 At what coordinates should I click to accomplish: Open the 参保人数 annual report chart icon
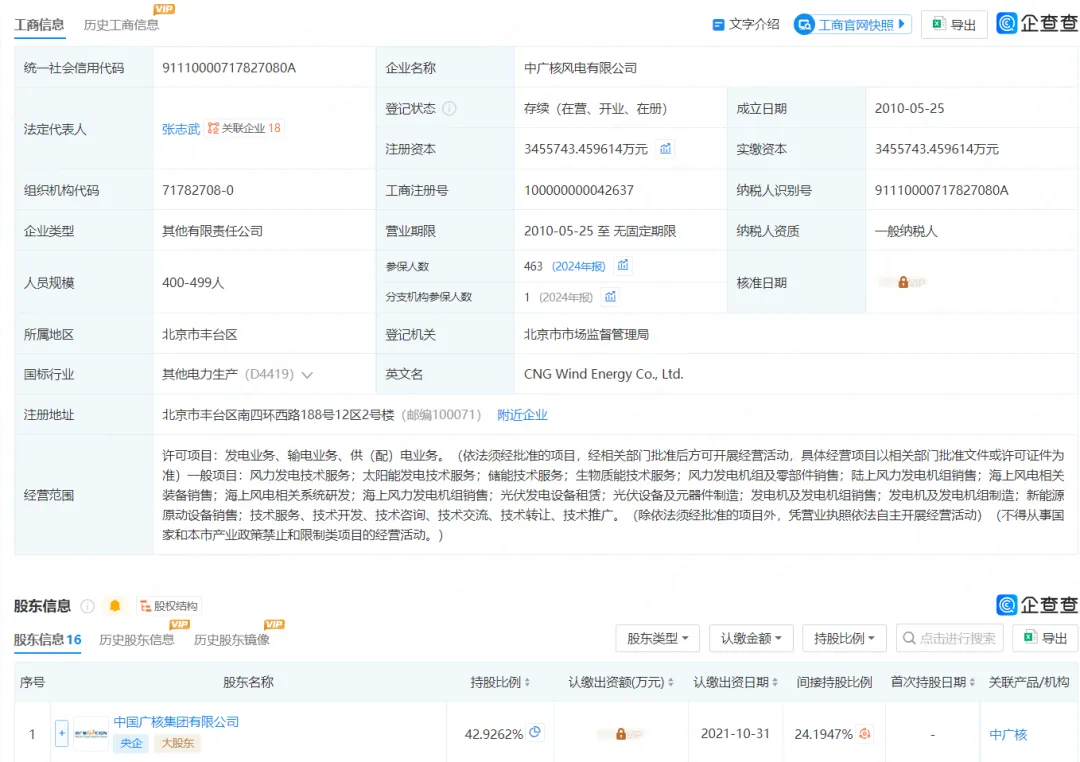click(622, 266)
